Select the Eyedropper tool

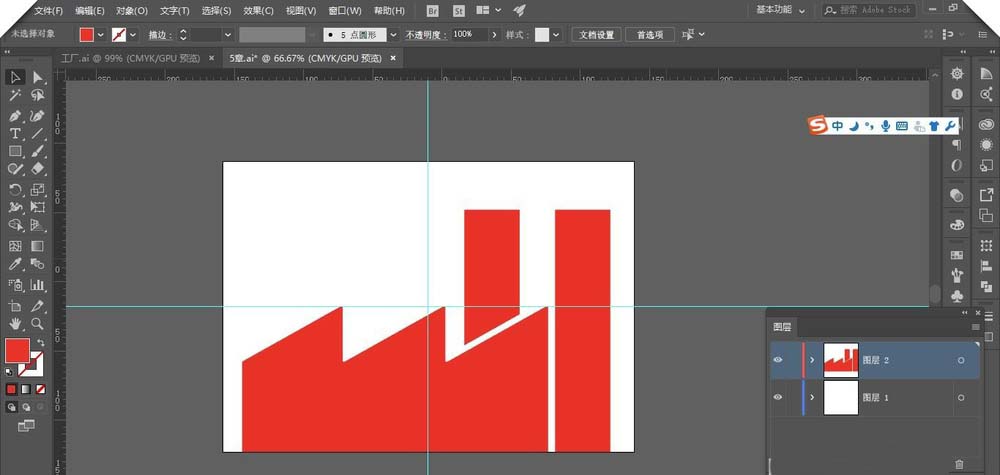[x=15, y=265]
